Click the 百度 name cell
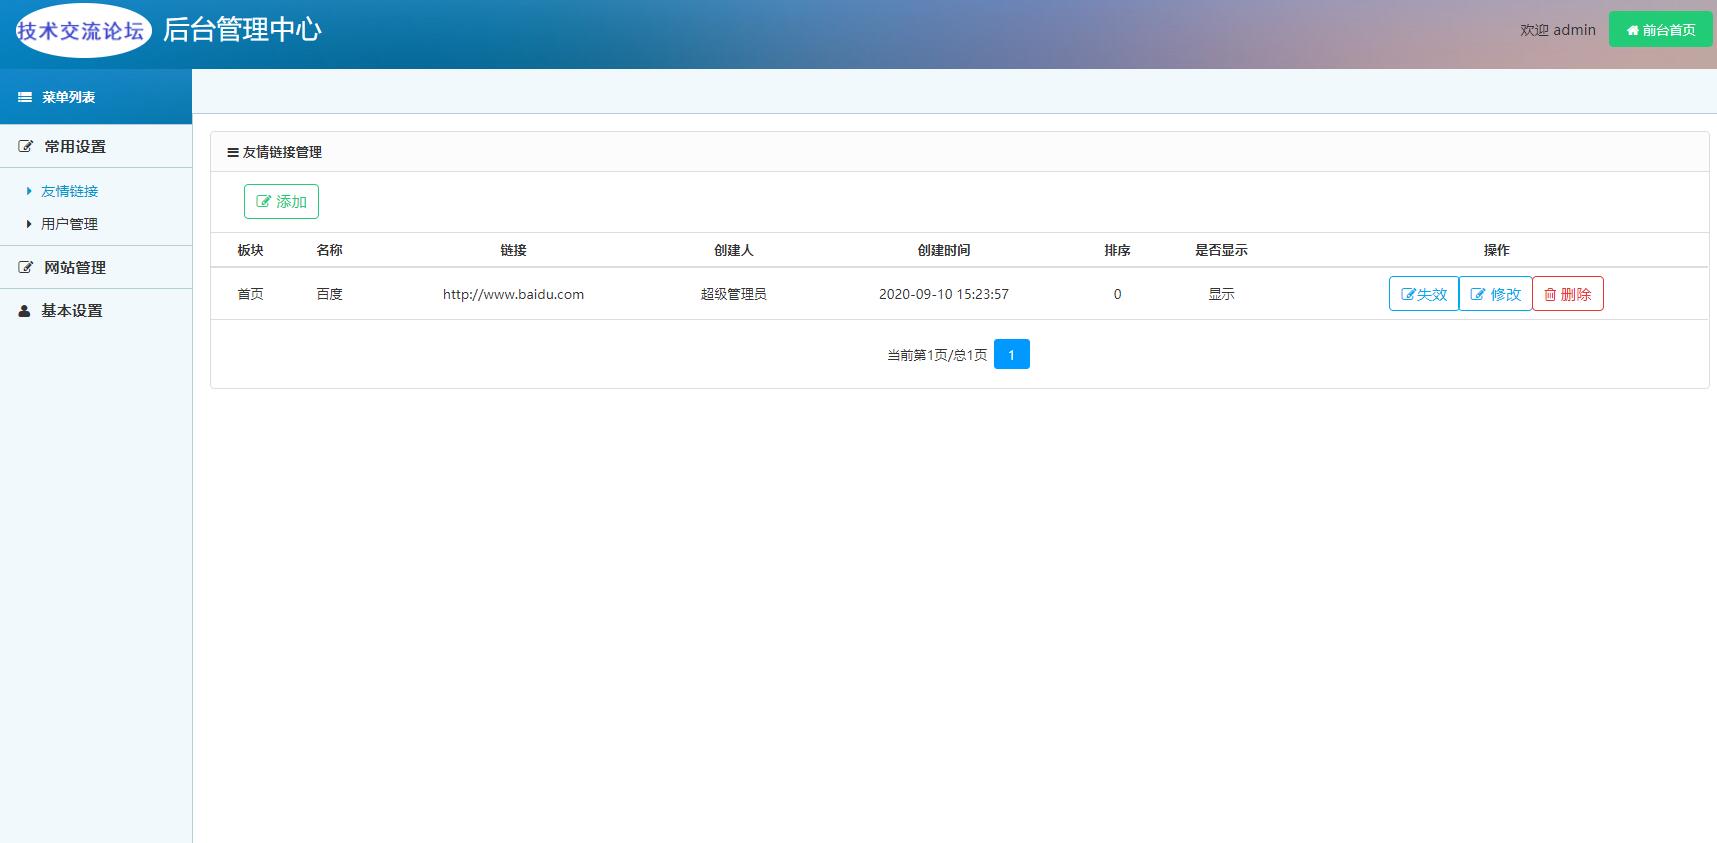The width and height of the screenshot is (1717, 843). click(329, 294)
